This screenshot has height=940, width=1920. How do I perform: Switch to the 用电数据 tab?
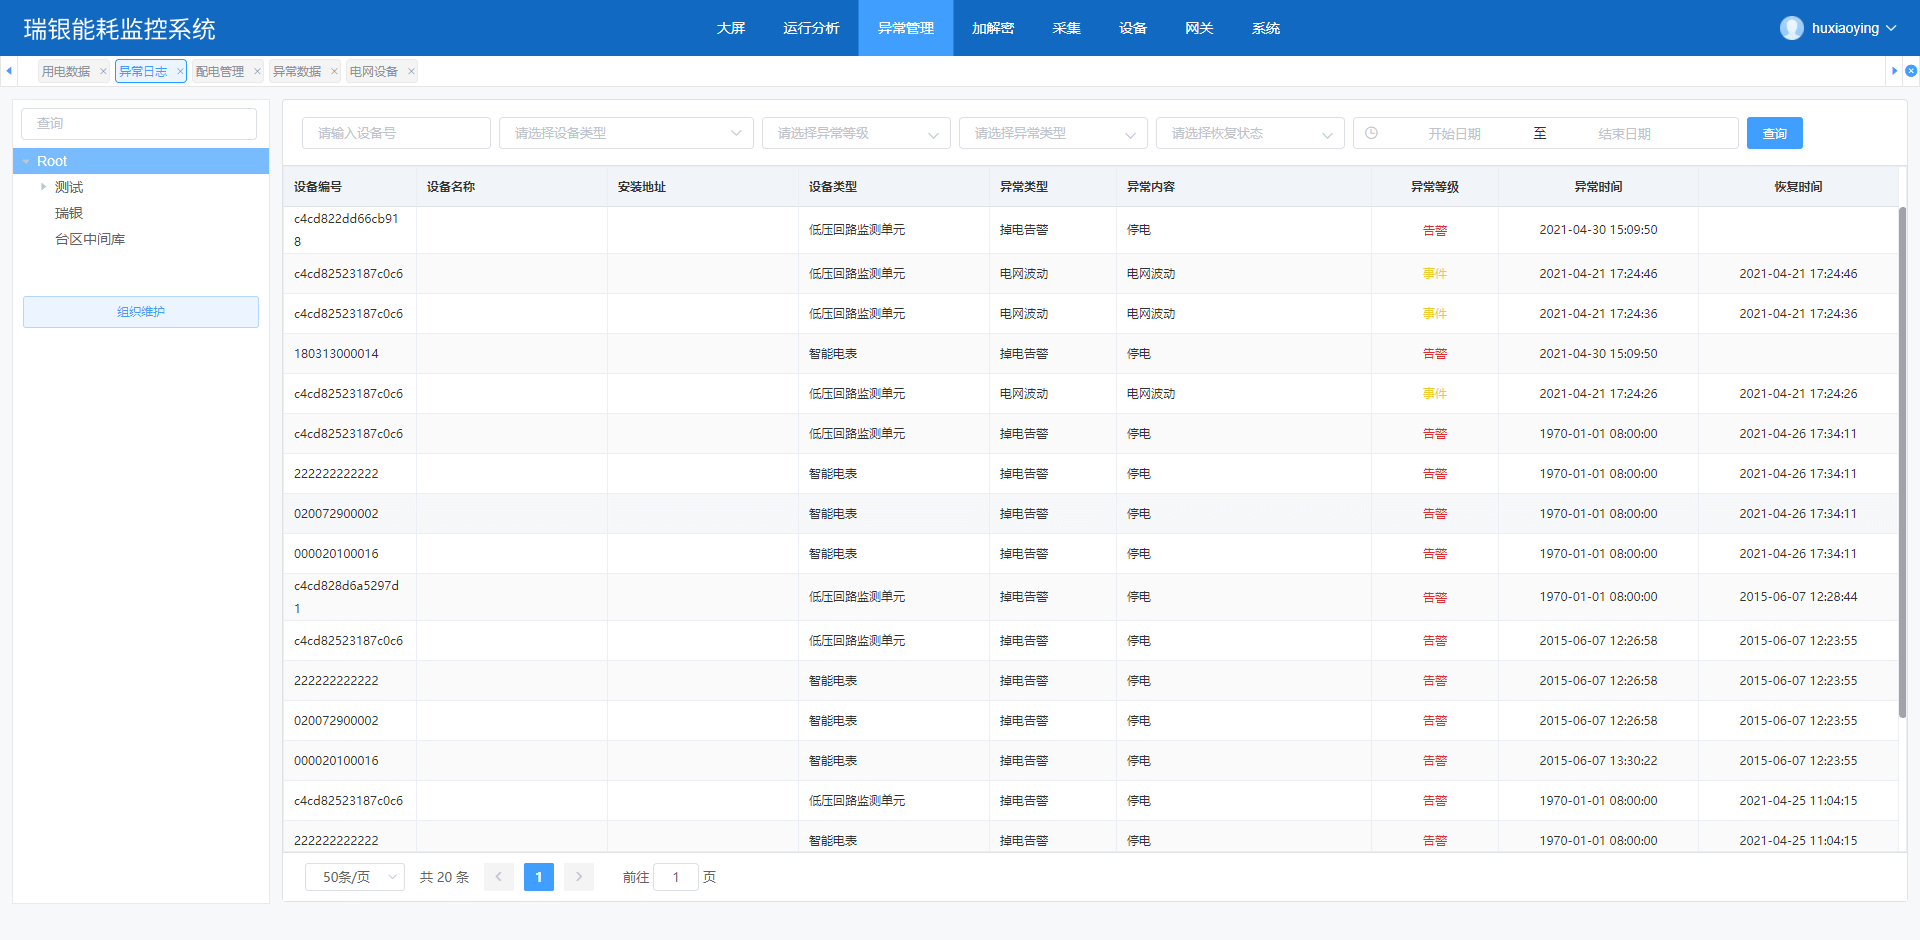[66, 72]
